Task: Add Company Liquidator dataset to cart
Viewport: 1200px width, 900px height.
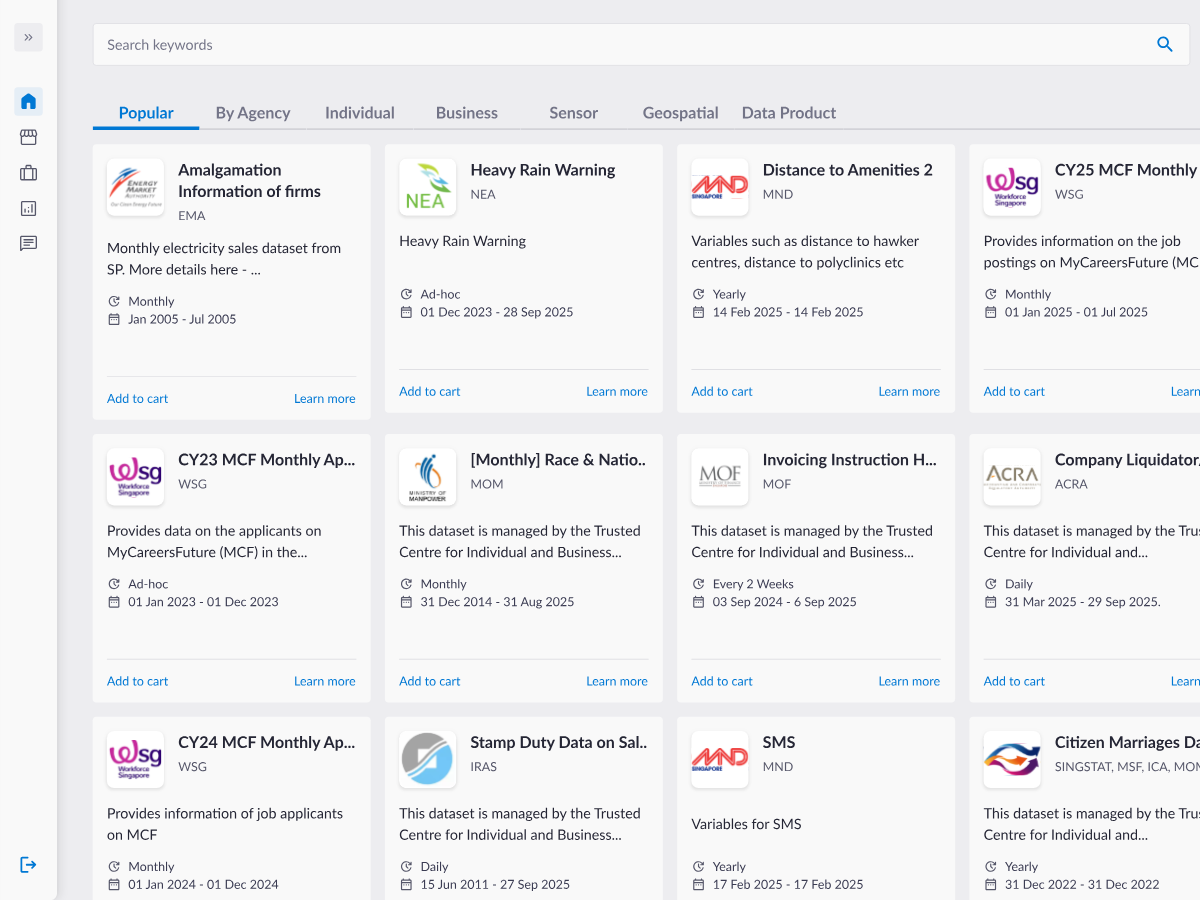Action: tap(1014, 681)
